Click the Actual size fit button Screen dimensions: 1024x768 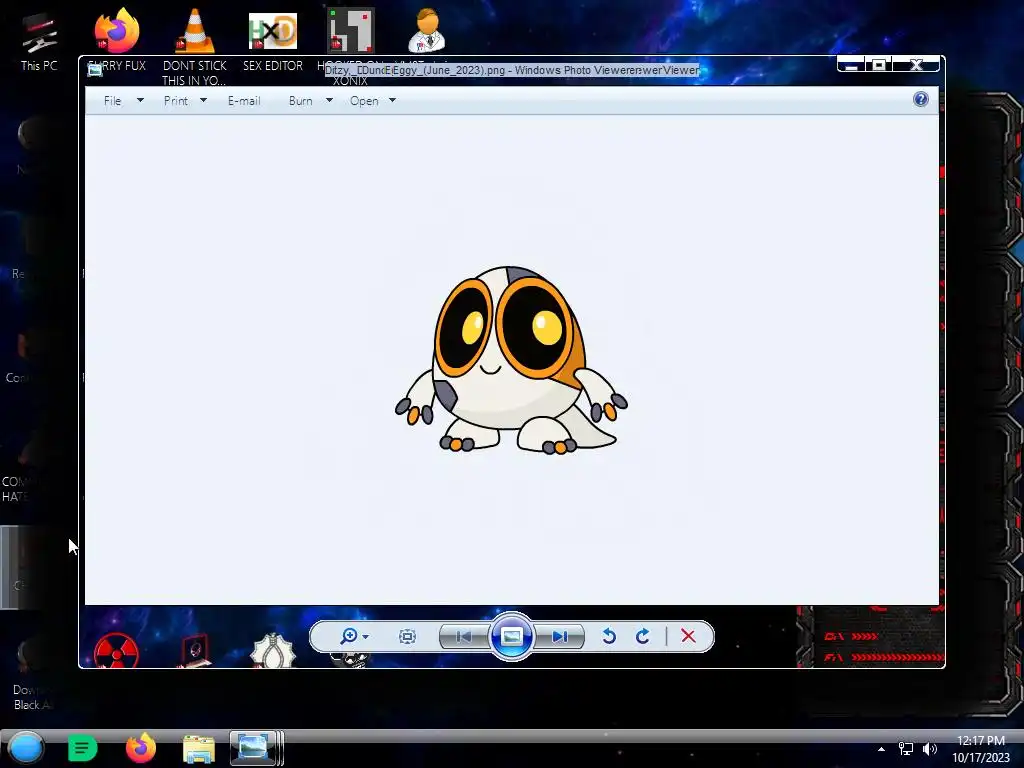407,637
